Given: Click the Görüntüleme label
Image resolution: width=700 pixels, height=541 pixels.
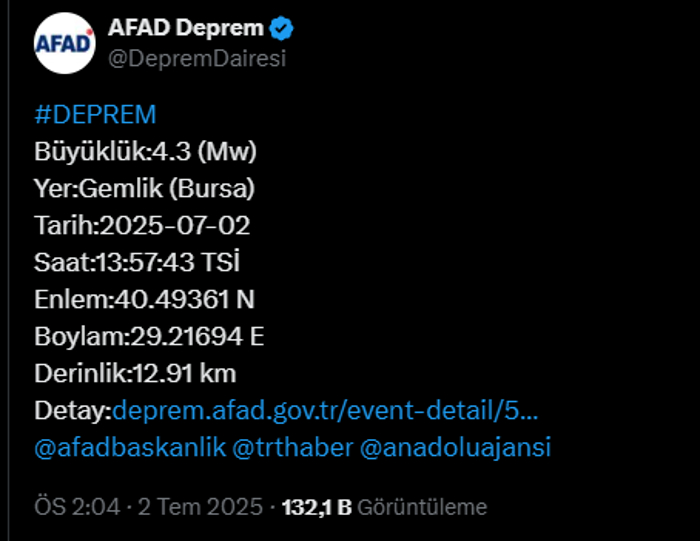Looking at the screenshot, I should coord(422,508).
